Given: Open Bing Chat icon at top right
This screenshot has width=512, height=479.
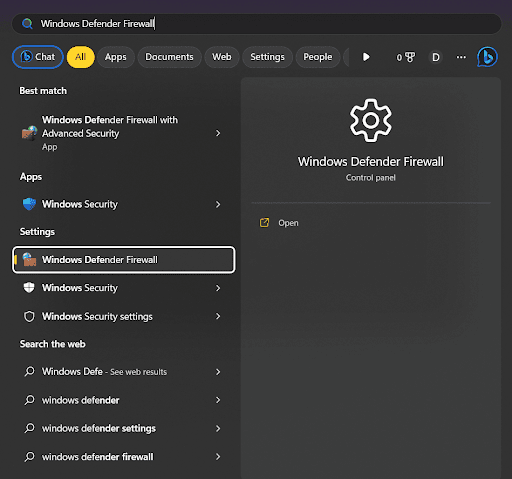Looking at the screenshot, I should [487, 57].
